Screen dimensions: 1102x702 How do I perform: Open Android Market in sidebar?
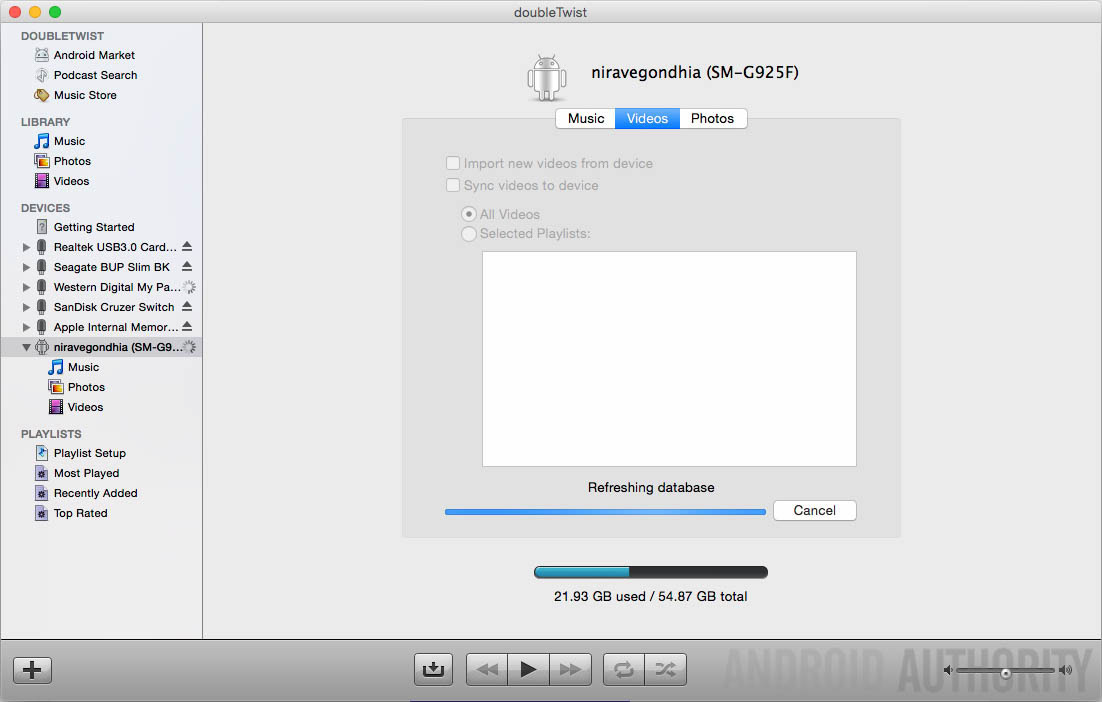pos(94,55)
